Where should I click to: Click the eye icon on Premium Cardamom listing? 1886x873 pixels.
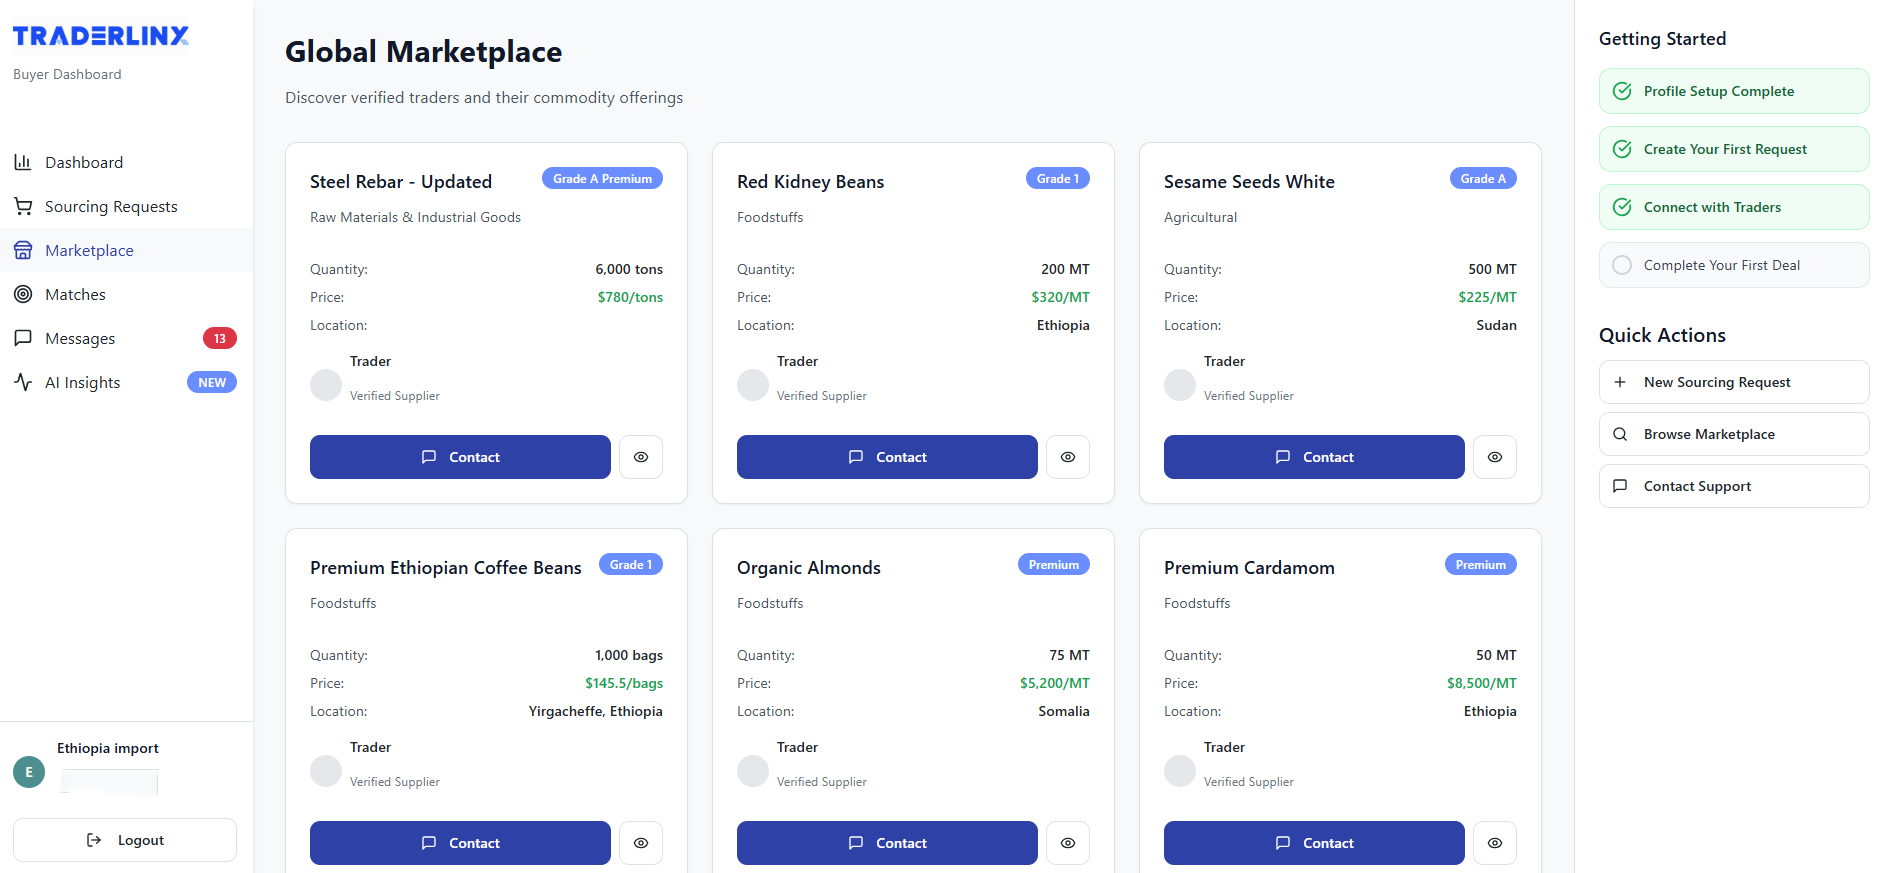point(1494,843)
